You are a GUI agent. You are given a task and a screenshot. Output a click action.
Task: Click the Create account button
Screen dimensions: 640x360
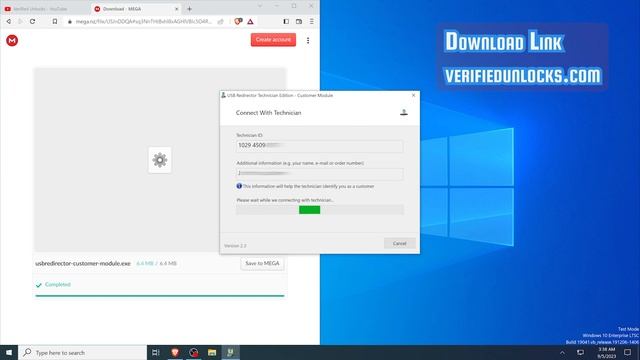click(x=273, y=40)
